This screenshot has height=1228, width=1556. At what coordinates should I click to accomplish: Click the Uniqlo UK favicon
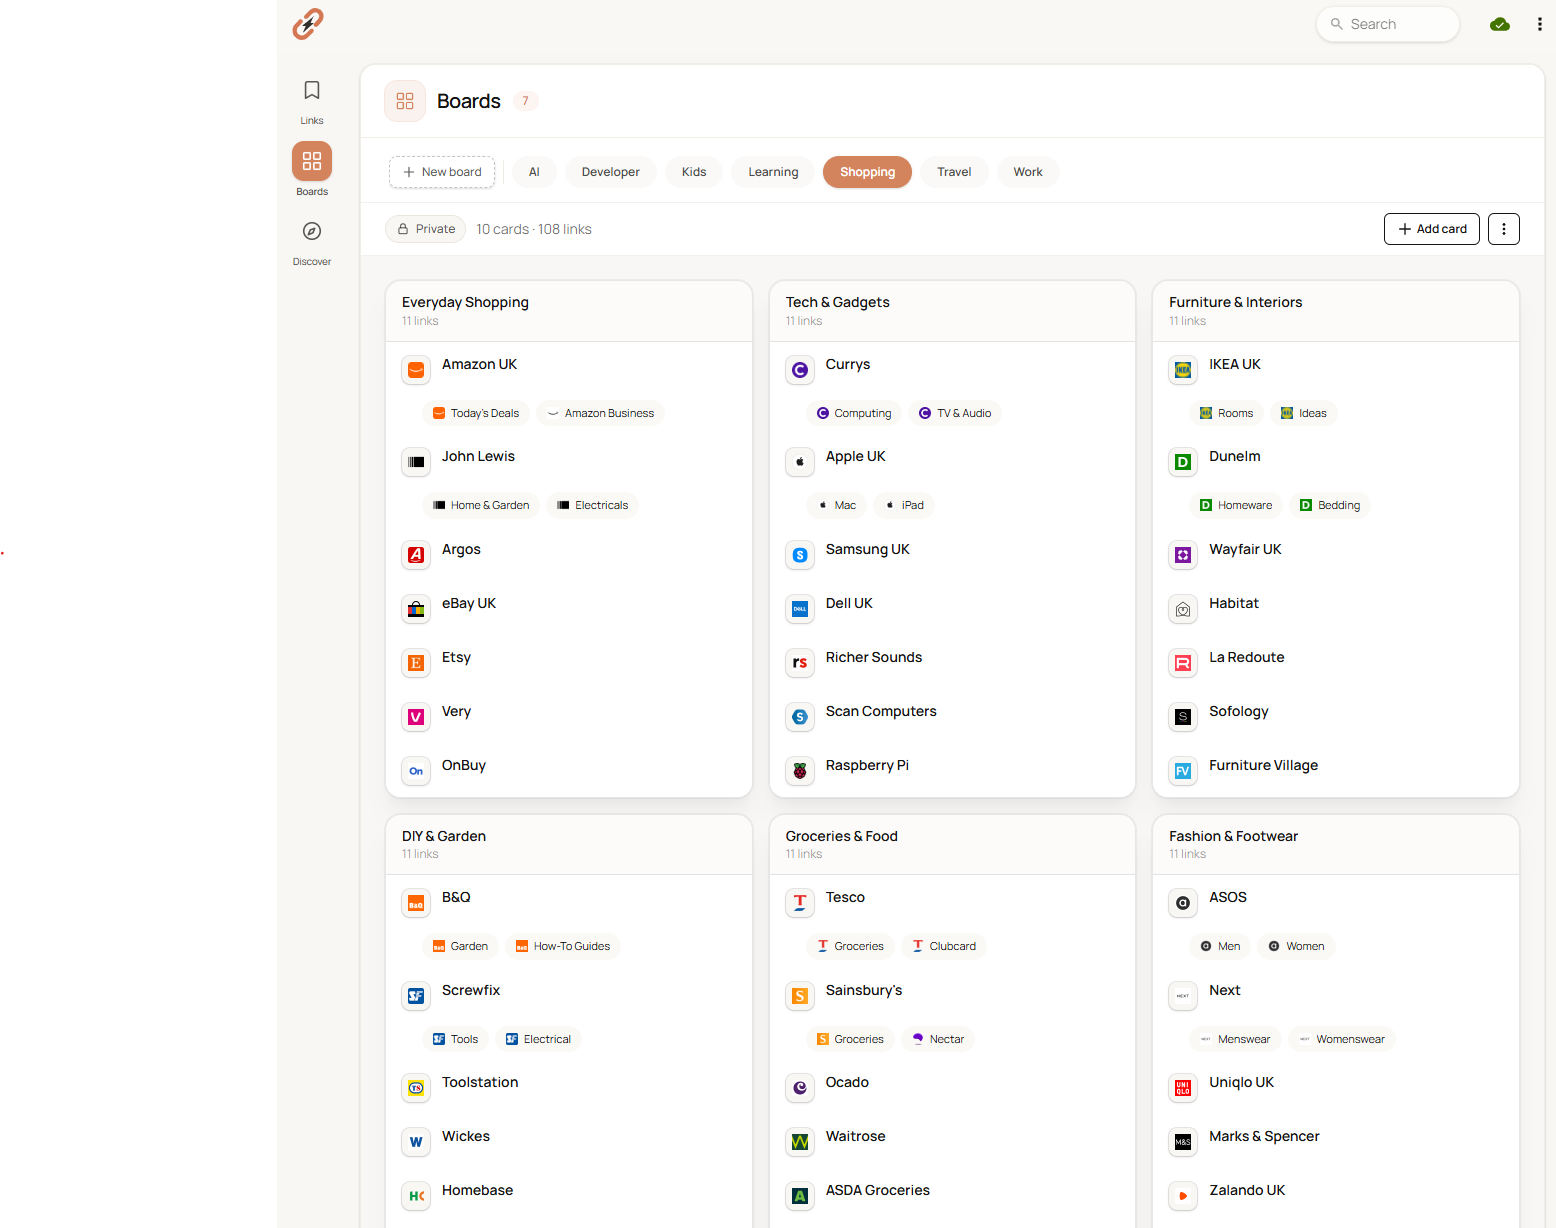[1183, 1088]
